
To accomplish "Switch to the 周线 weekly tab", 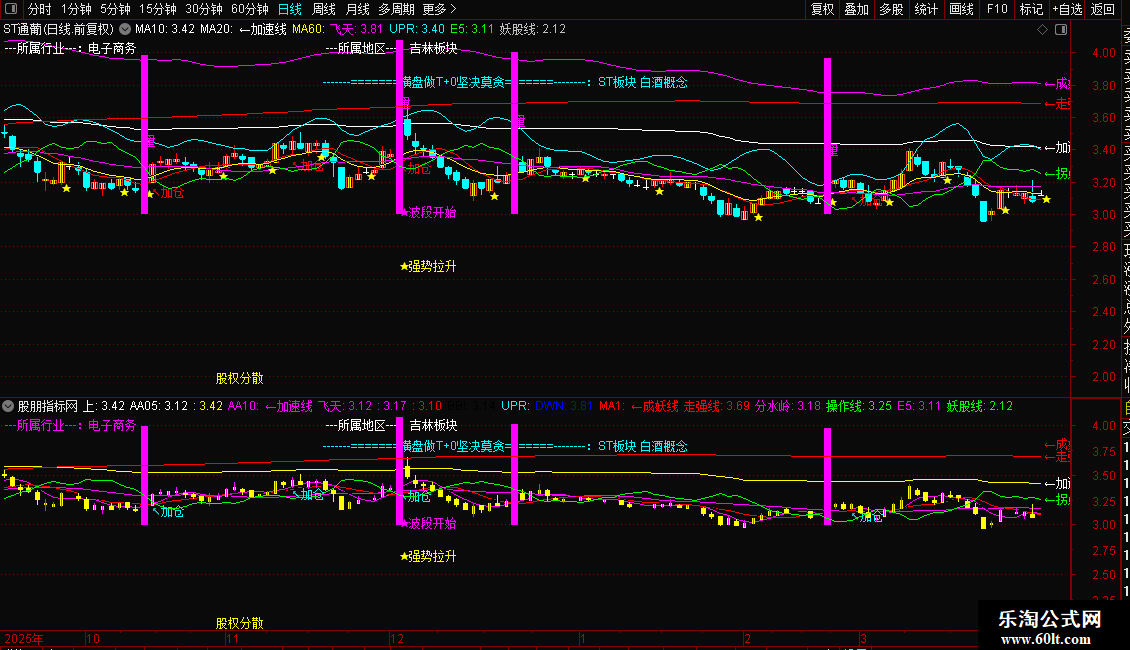I will click(324, 9).
